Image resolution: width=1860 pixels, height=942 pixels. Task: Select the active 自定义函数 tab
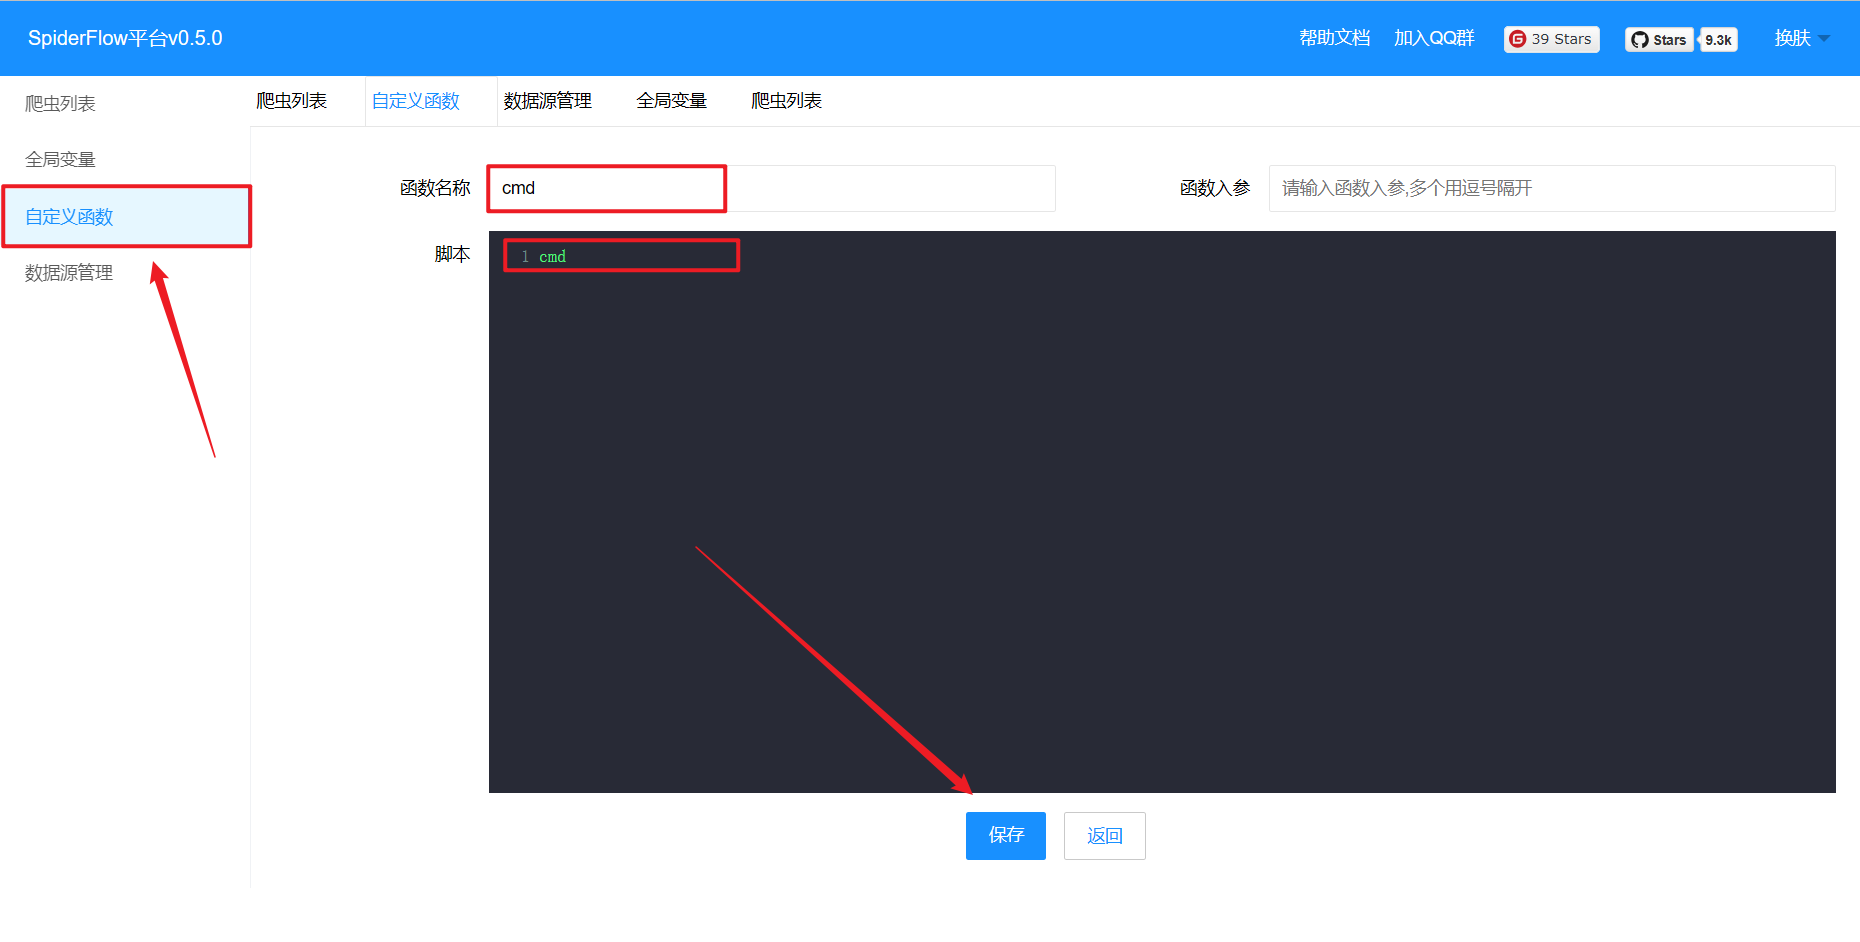[415, 100]
